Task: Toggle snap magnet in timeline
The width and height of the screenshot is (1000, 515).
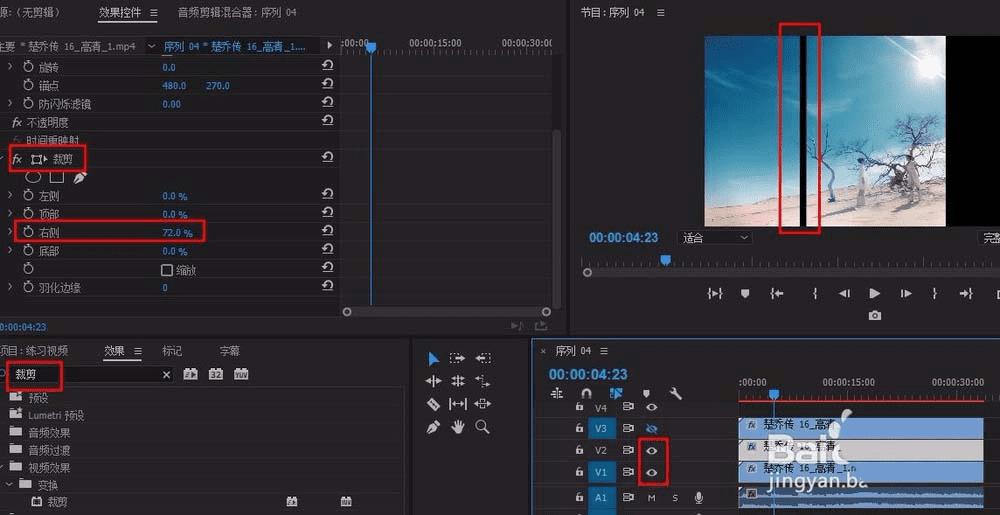Action: 587,394
